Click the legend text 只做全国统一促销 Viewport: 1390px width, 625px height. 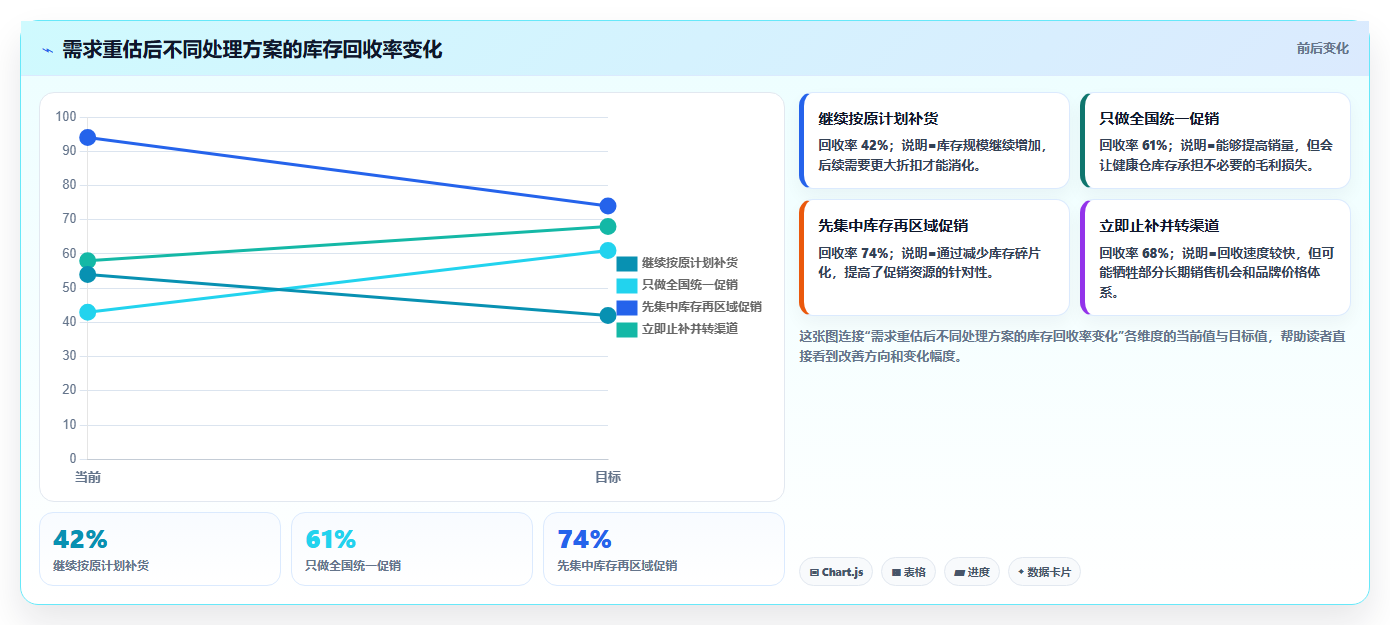[x=690, y=285]
